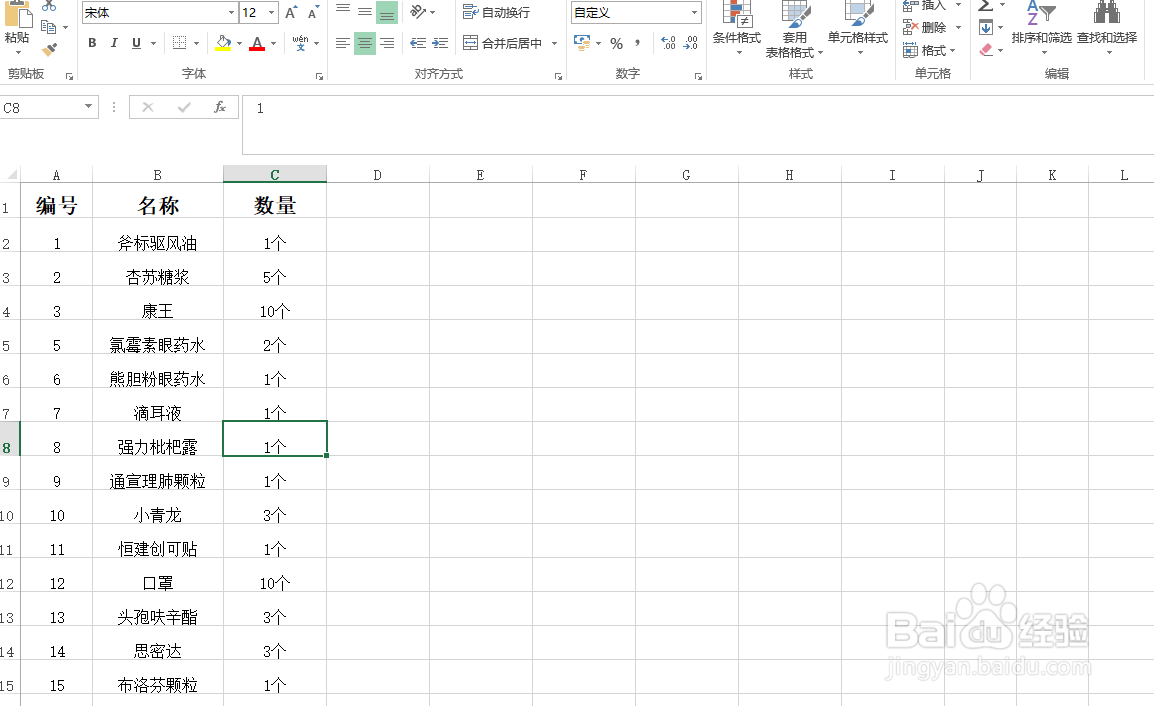The height and width of the screenshot is (706, 1154).
Task: Open the font name 宋体 dropdown
Action: pyautogui.click(x=231, y=13)
